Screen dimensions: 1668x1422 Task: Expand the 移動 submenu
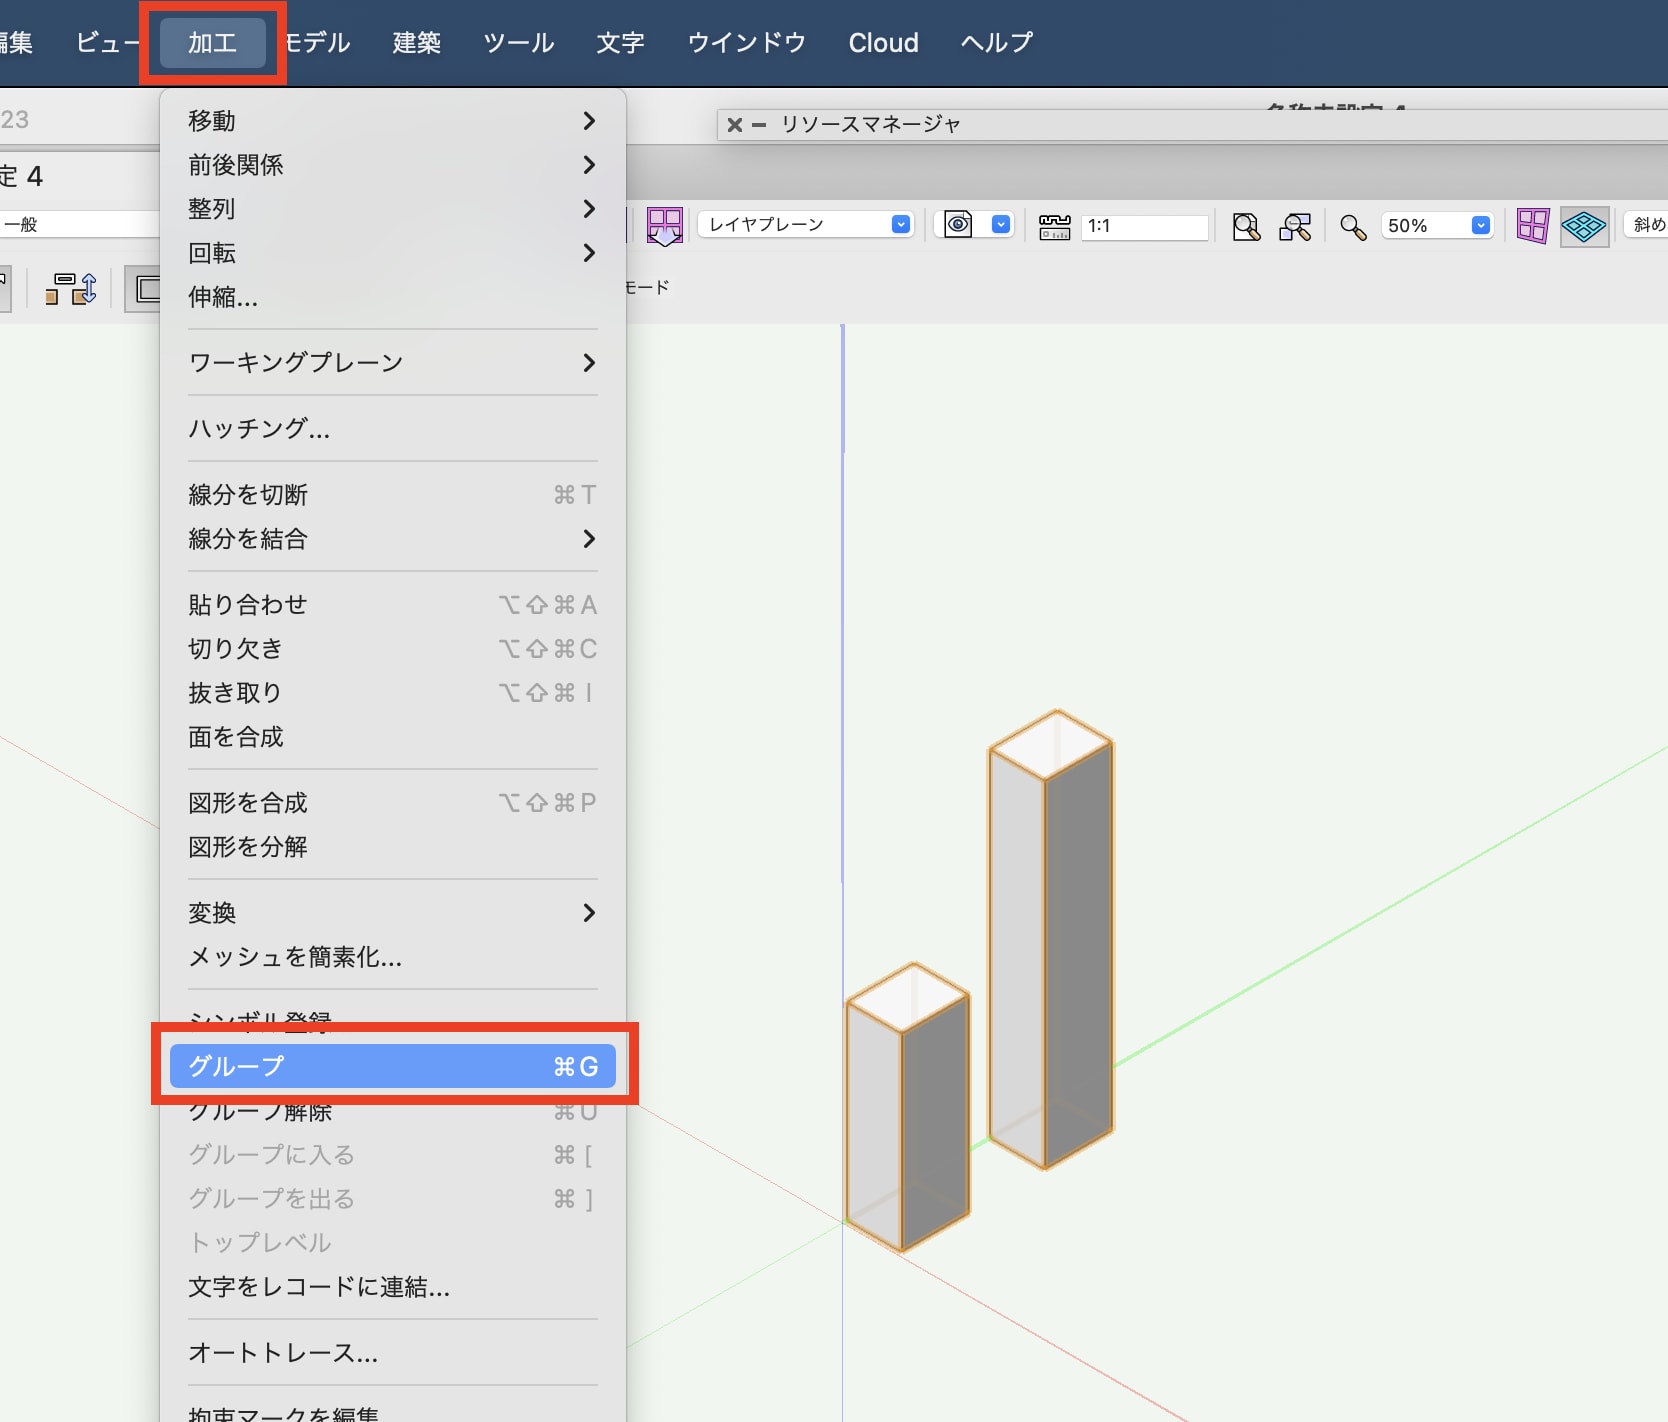393,121
